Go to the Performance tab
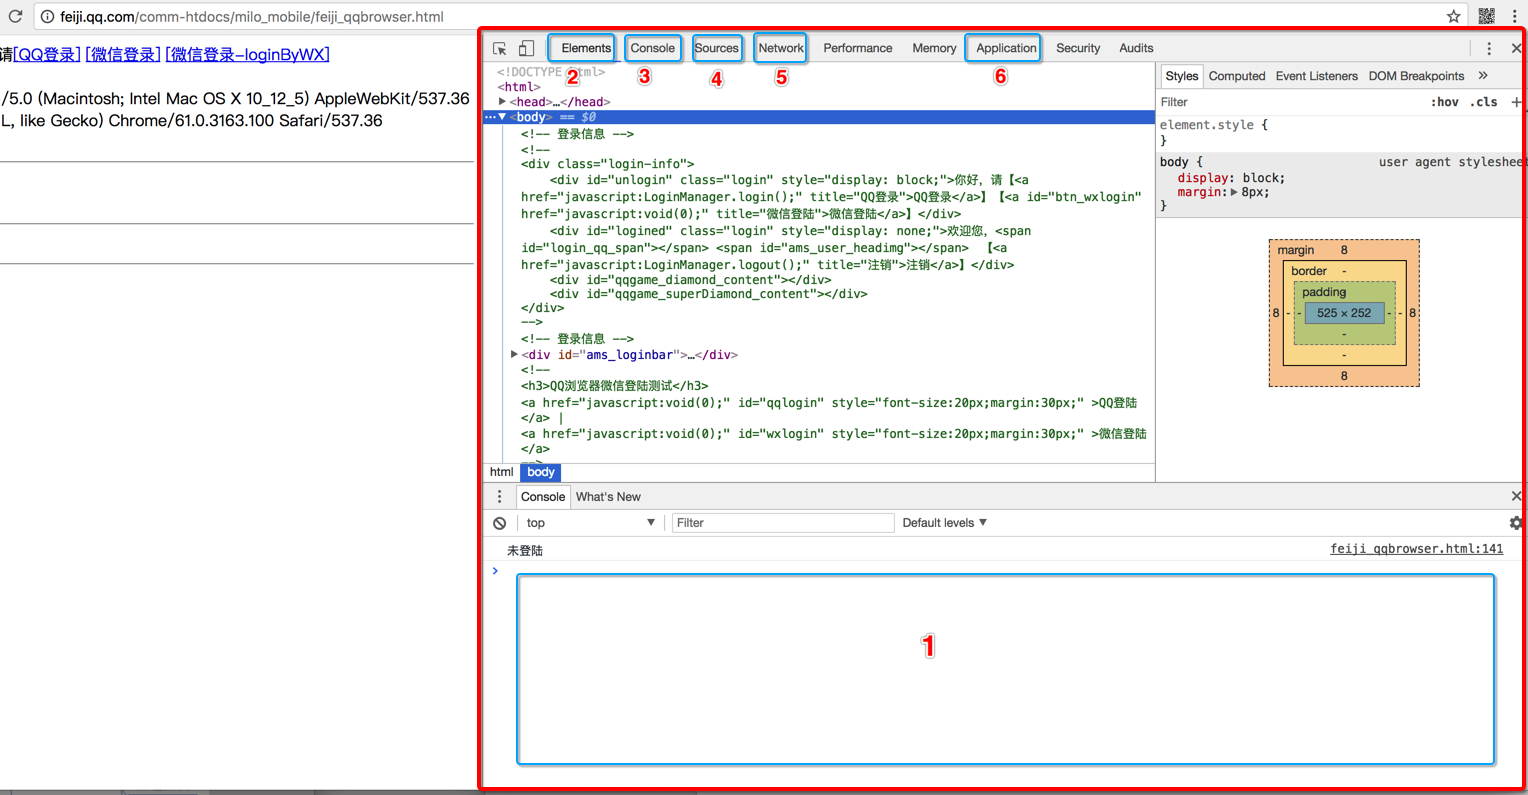Image resolution: width=1528 pixels, height=795 pixels. coord(858,48)
